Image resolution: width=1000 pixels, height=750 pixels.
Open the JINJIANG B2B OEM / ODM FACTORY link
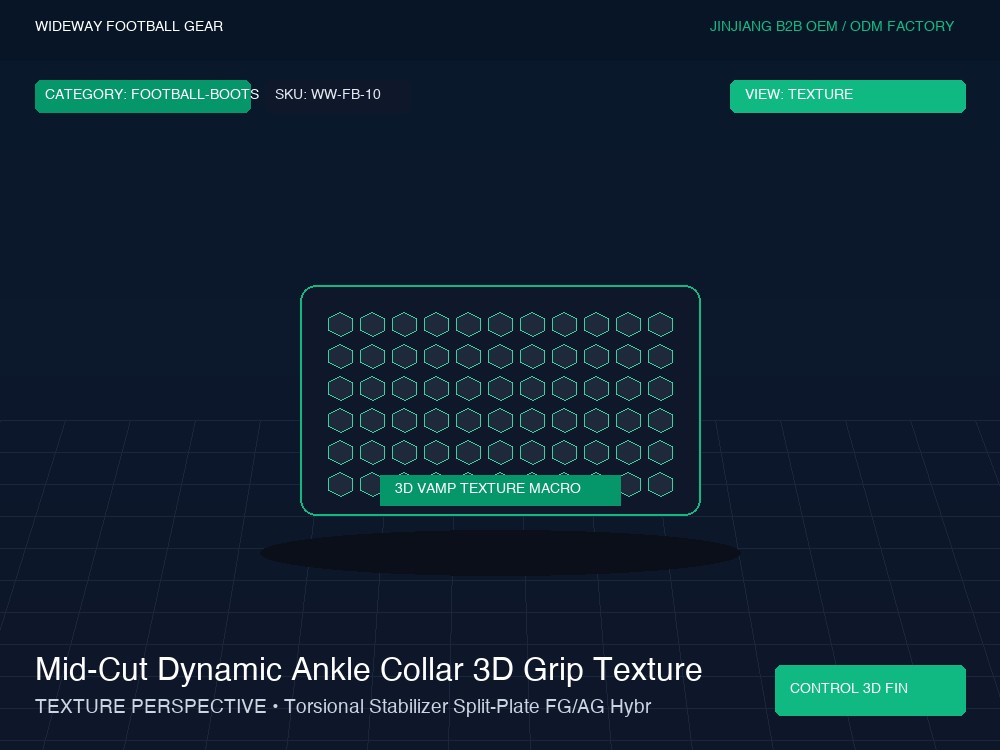point(832,26)
